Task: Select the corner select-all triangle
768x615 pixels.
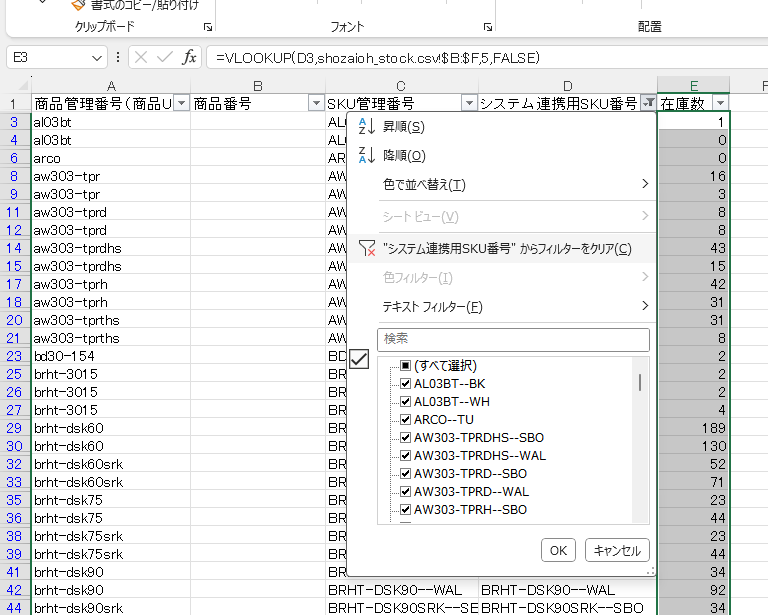Action: [x=23, y=85]
